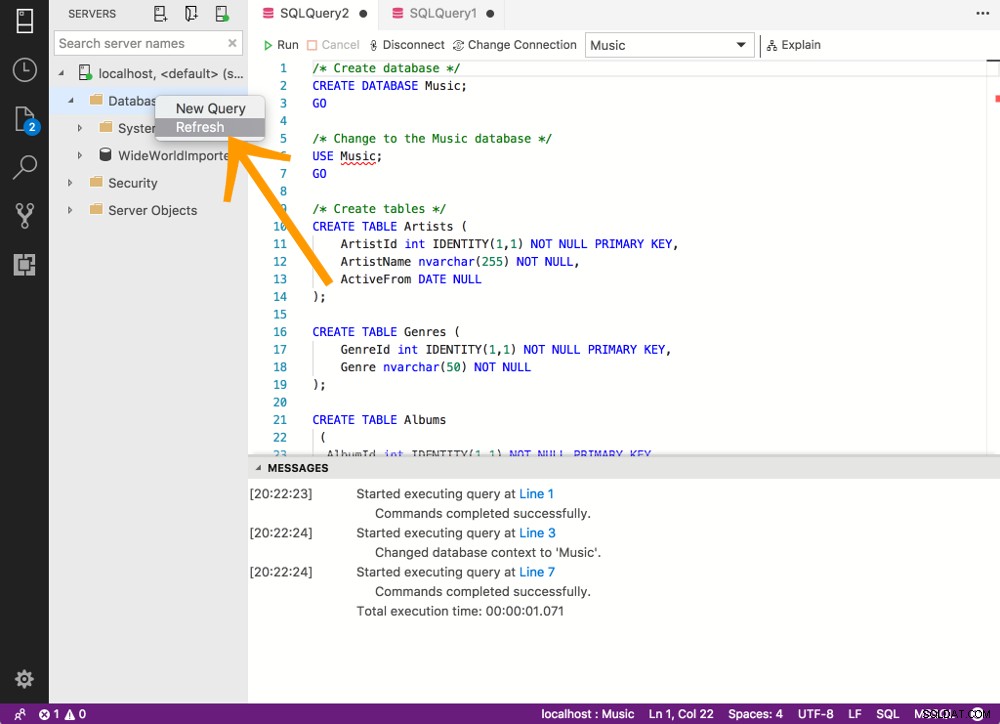Clear the server search box with the X
This screenshot has height=724, width=1000.
(x=232, y=43)
